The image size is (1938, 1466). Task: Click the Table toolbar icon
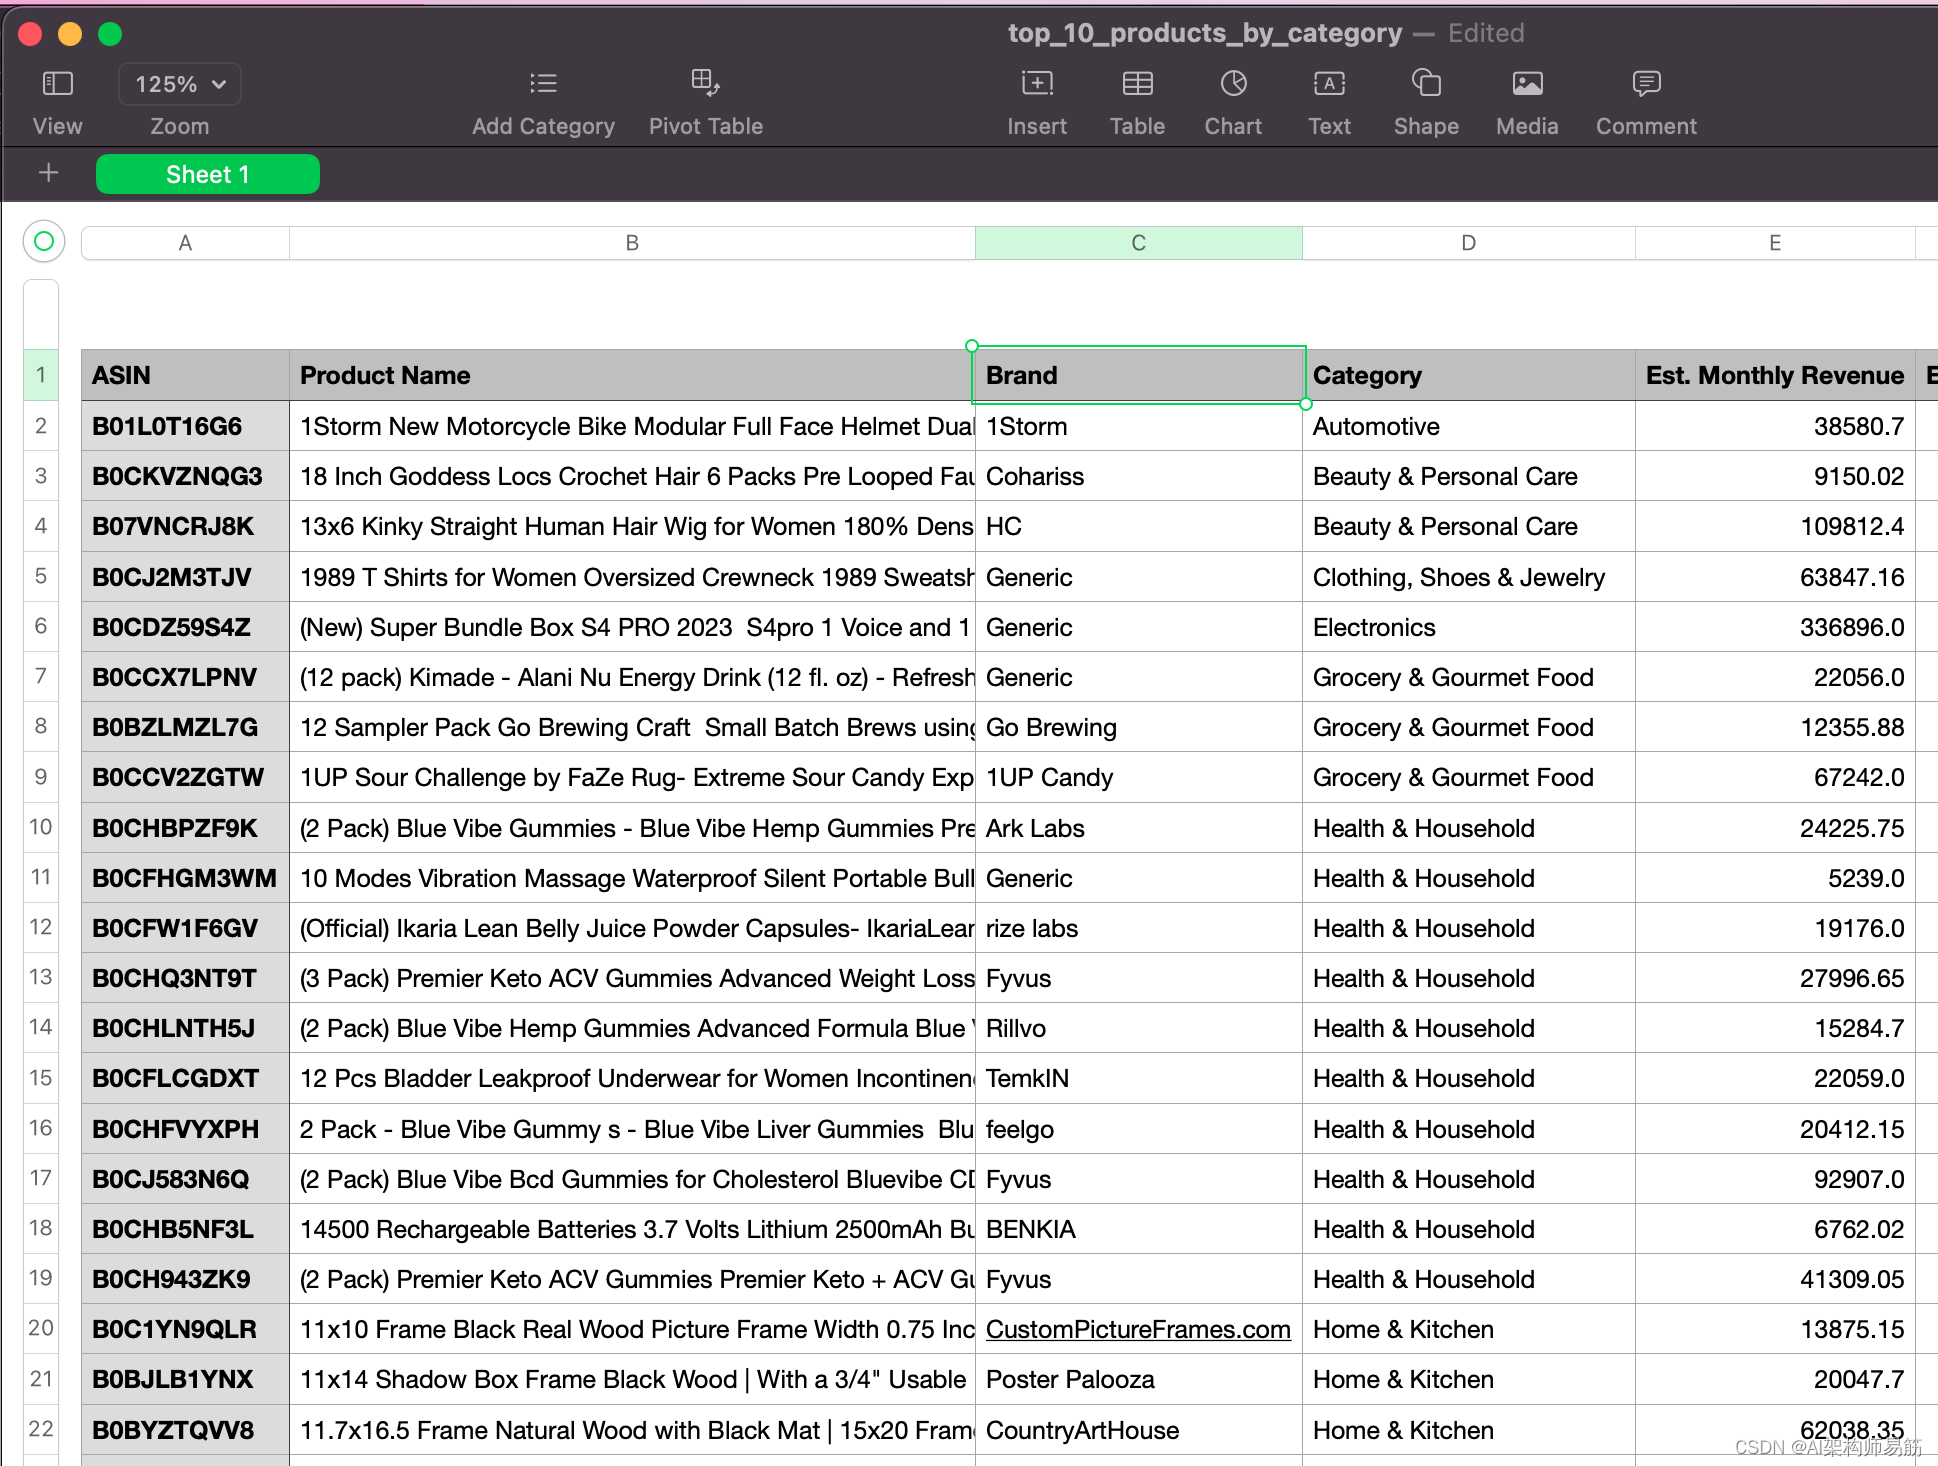tap(1137, 83)
